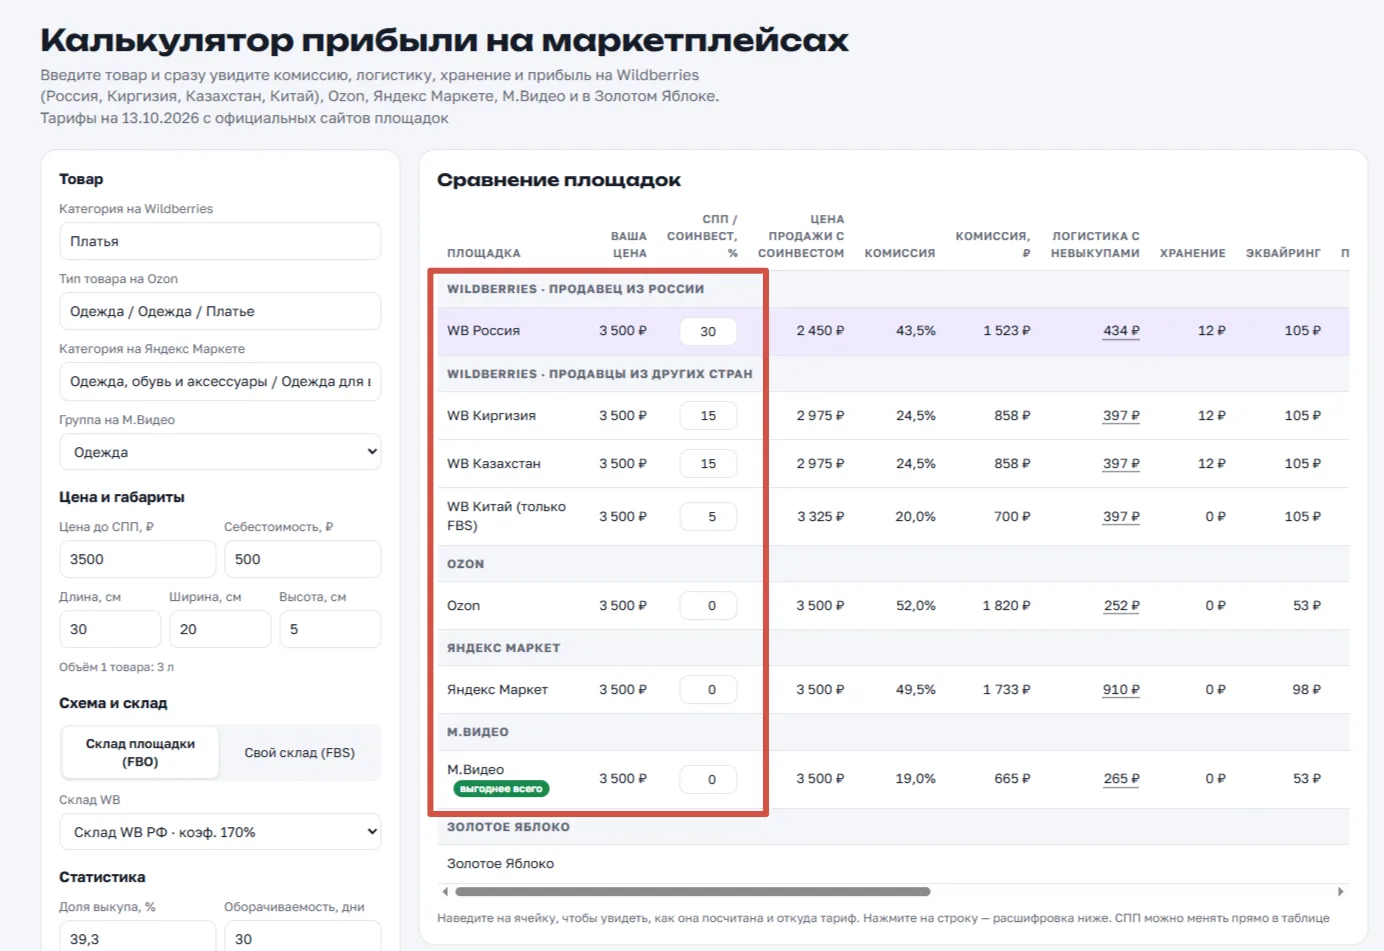
Task: Click the Золотое Яблоко row name
Action: click(500, 863)
